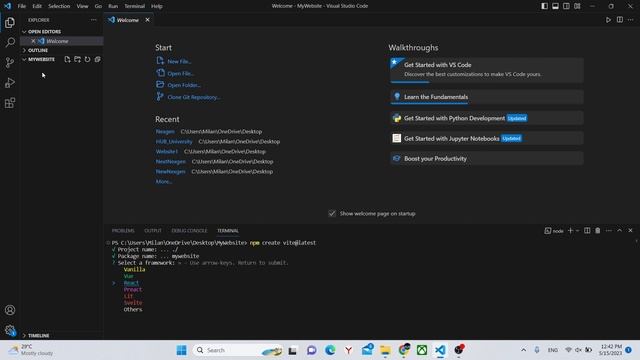
Task: Open the terminal launch profile dropdown
Action: (577, 231)
